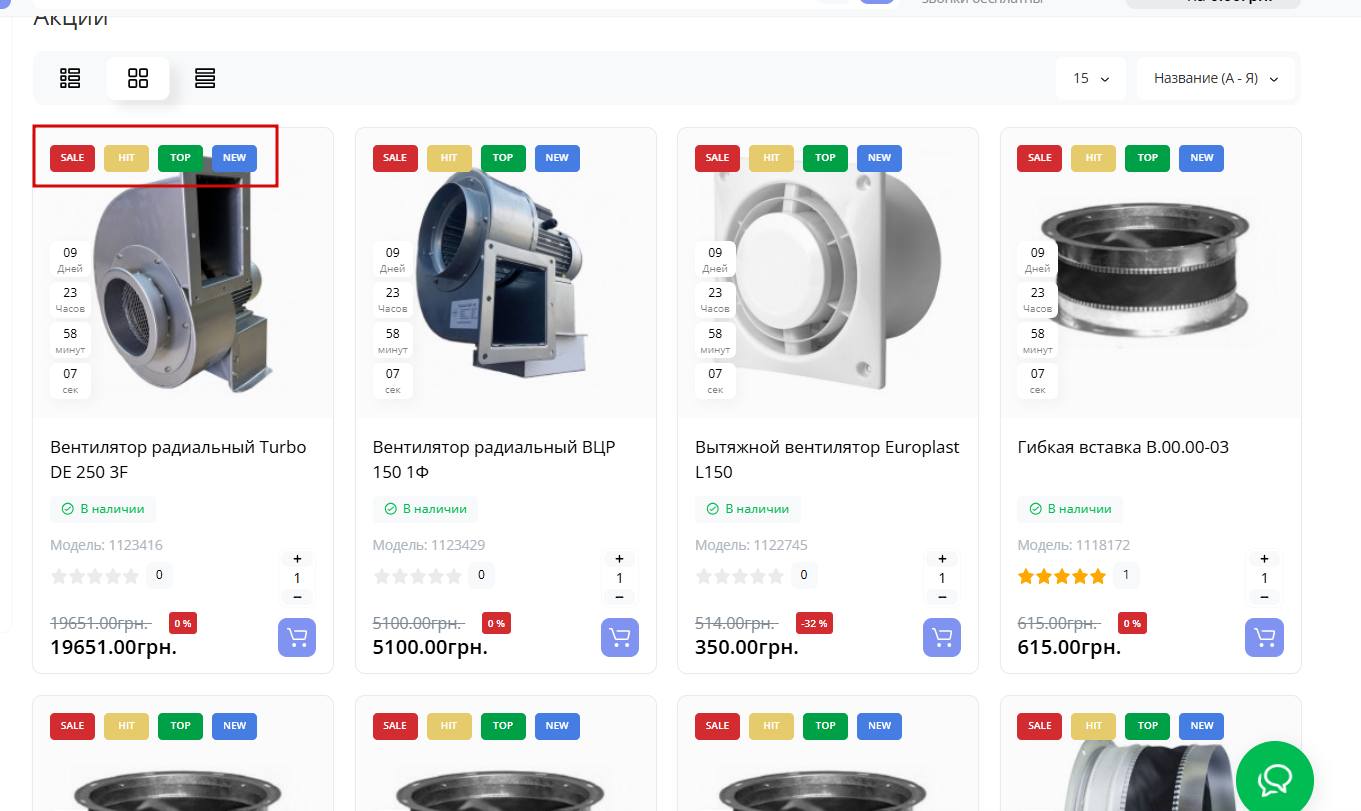The image size is (1361, 811).
Task: Switch to the detailed list view
Action: pyautogui.click(x=70, y=78)
